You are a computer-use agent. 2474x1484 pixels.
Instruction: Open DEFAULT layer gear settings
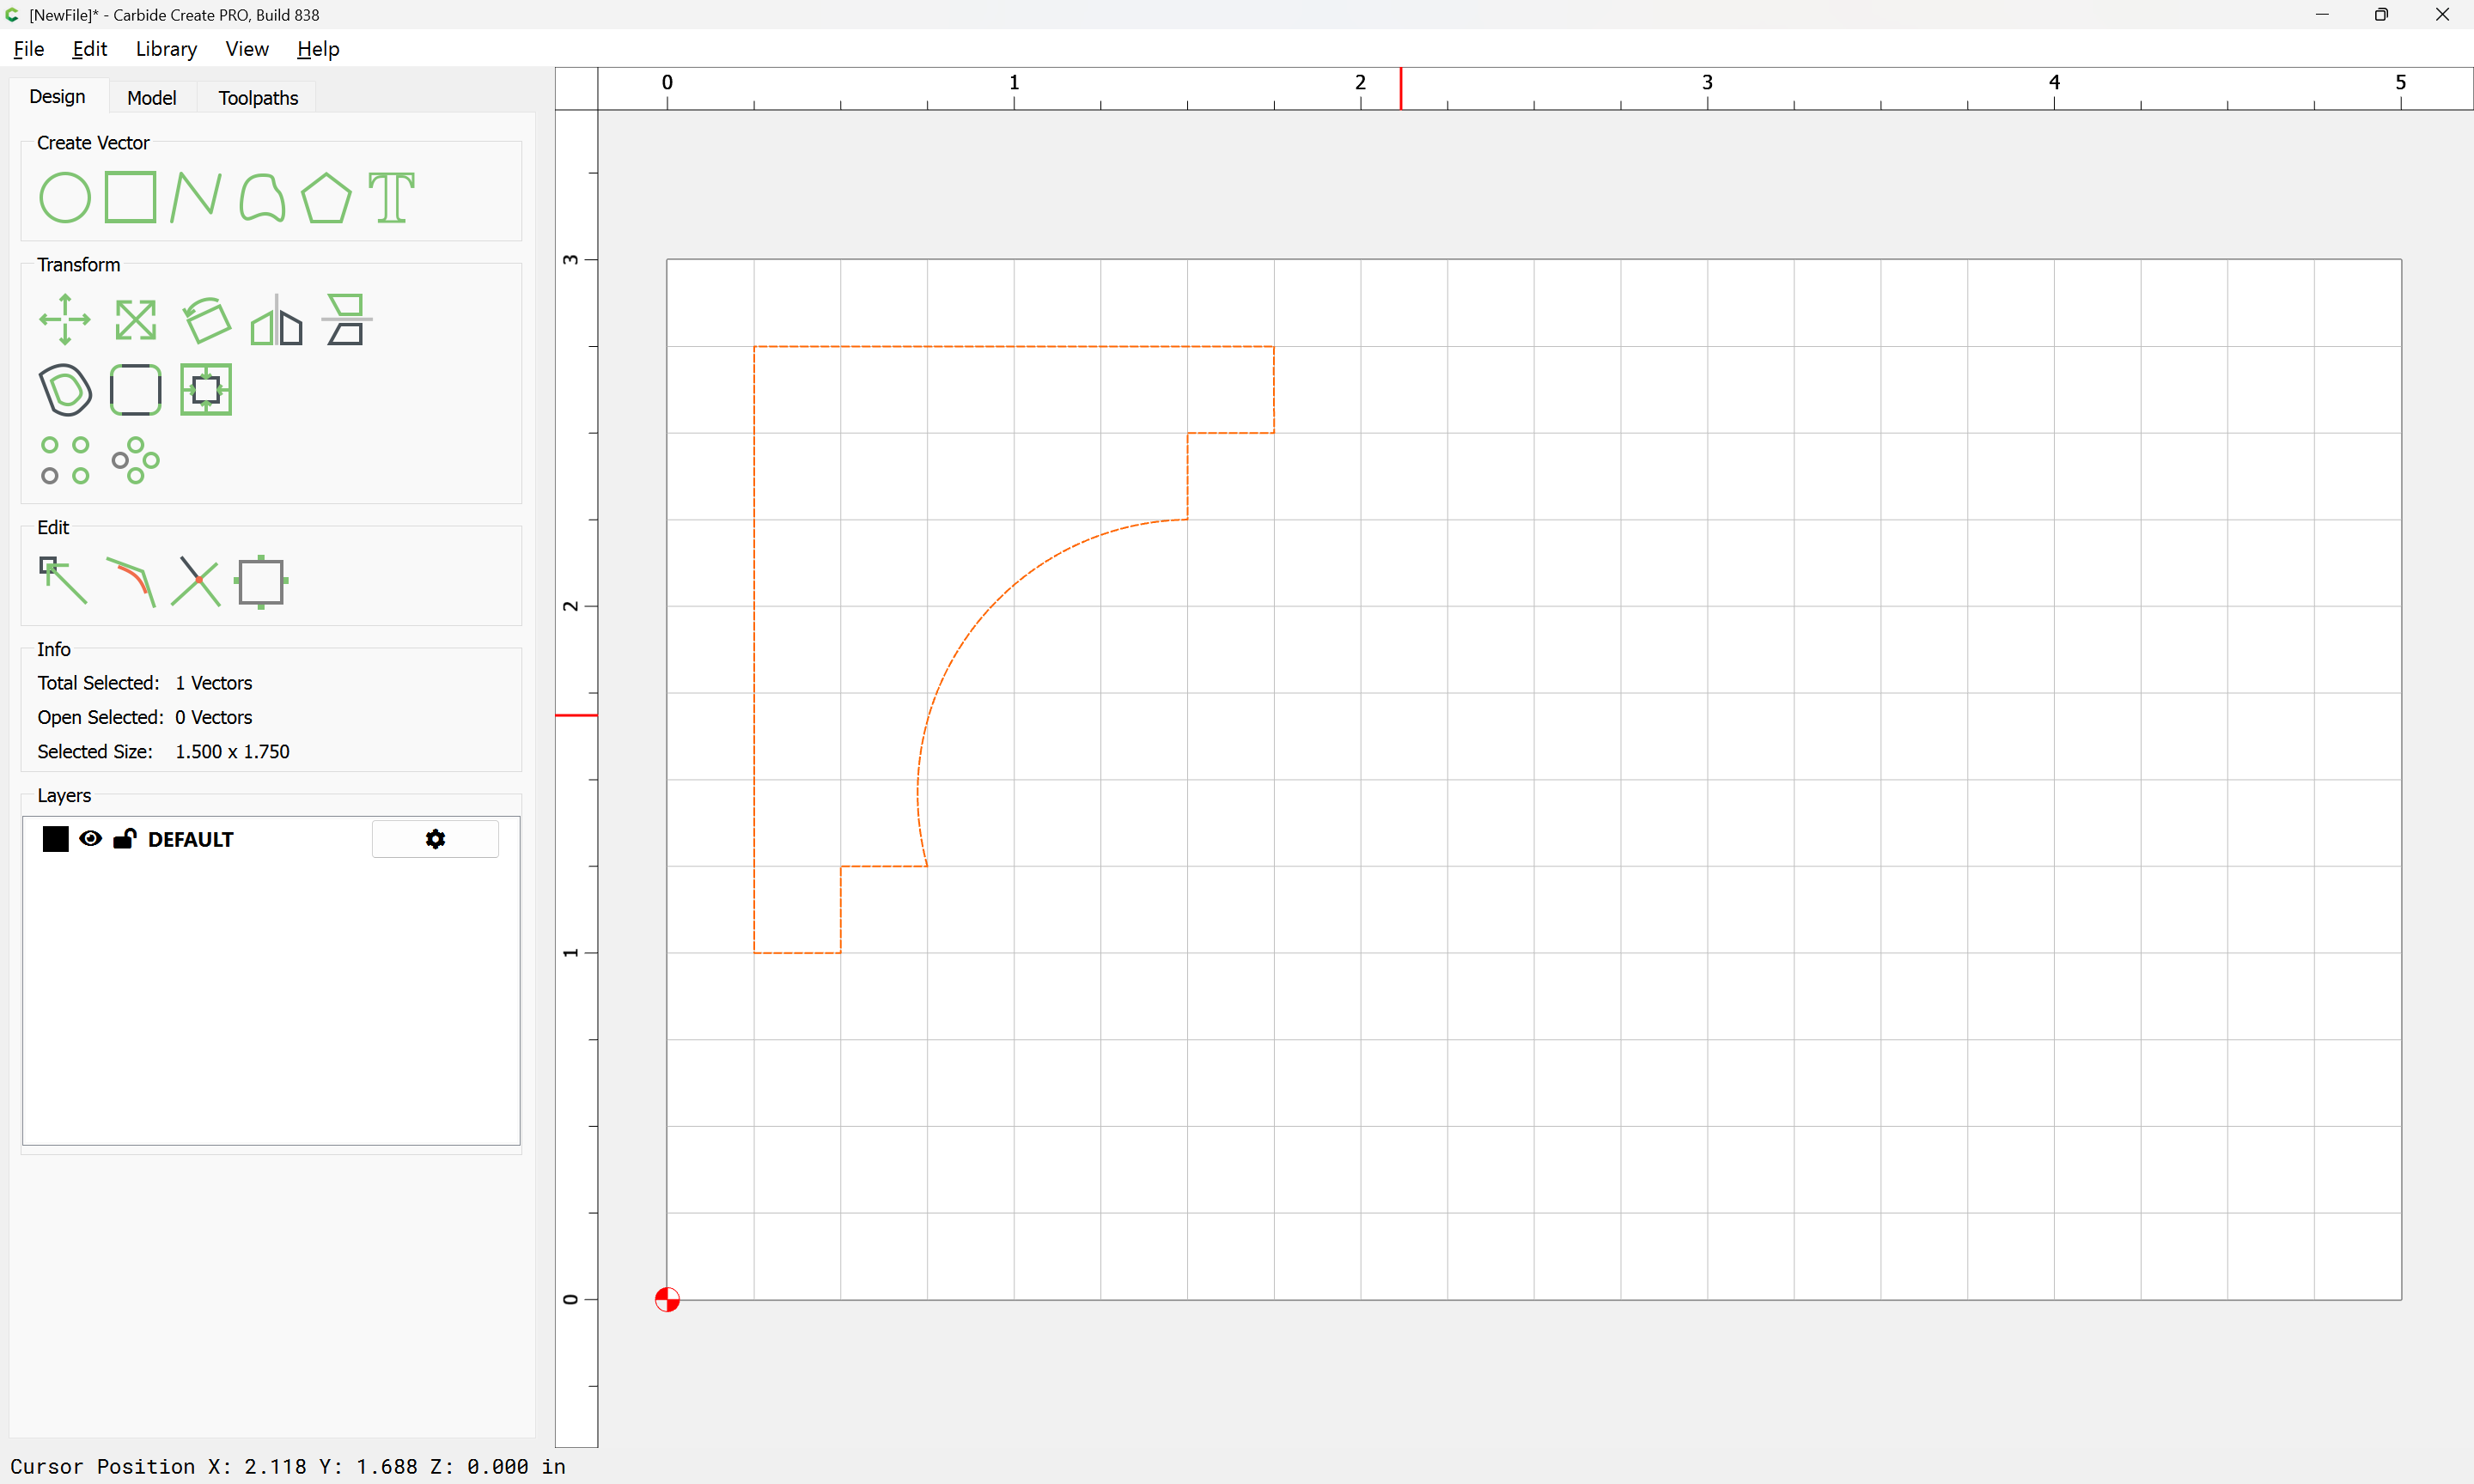pyautogui.click(x=435, y=839)
